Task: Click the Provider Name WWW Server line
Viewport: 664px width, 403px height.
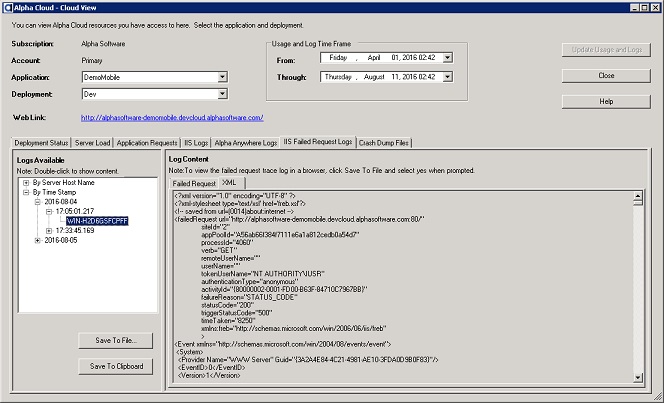Action: (x=308, y=359)
